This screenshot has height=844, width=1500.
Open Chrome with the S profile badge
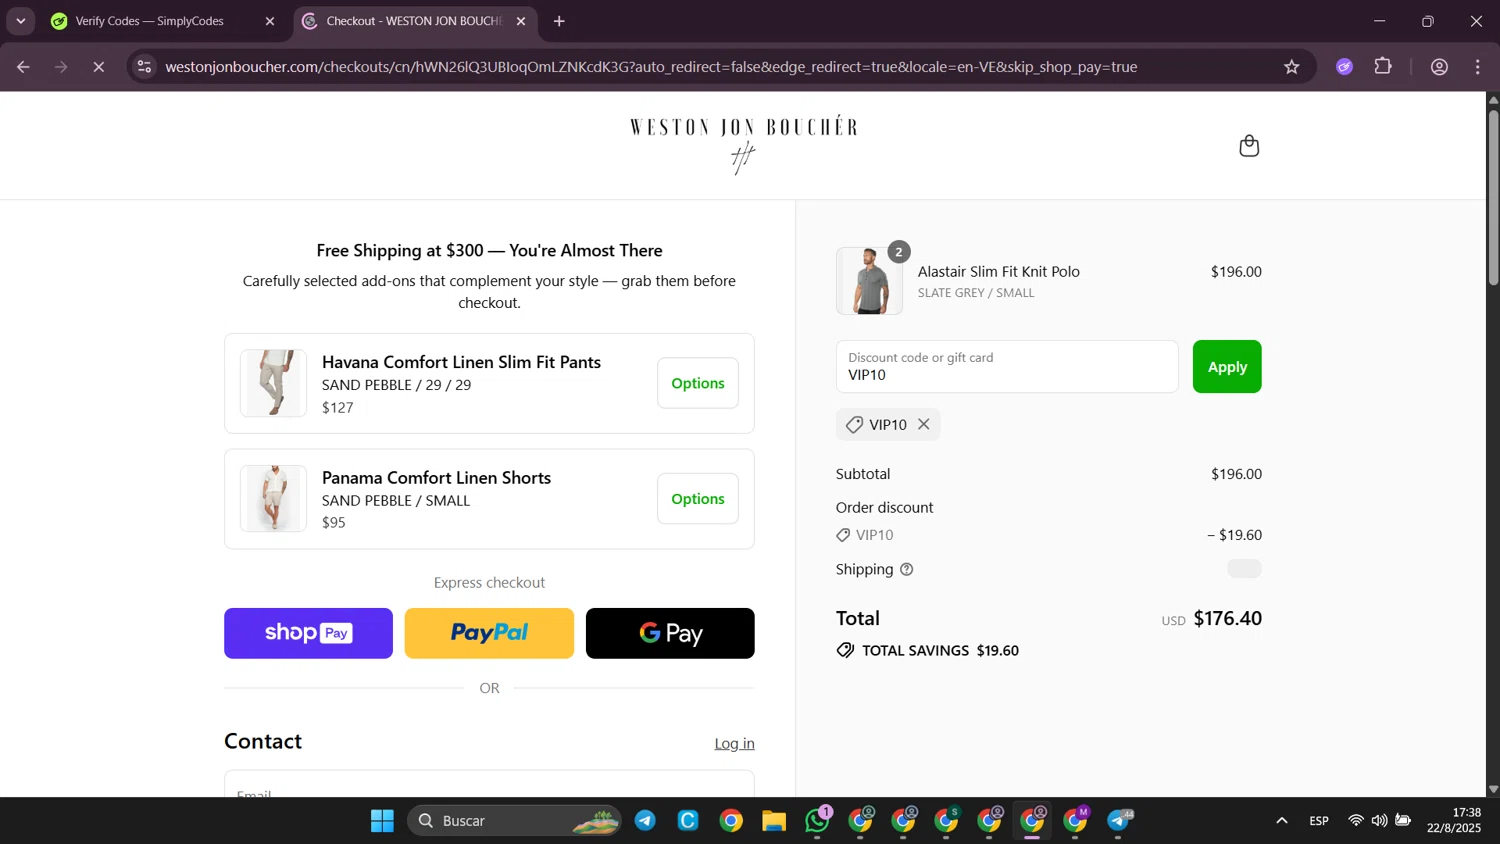point(947,821)
